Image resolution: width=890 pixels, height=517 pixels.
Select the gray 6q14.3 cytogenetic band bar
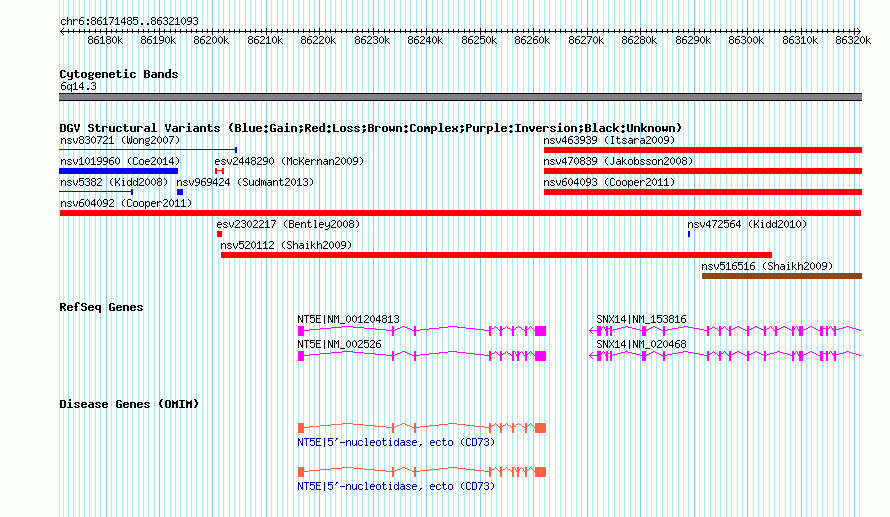coord(460,97)
